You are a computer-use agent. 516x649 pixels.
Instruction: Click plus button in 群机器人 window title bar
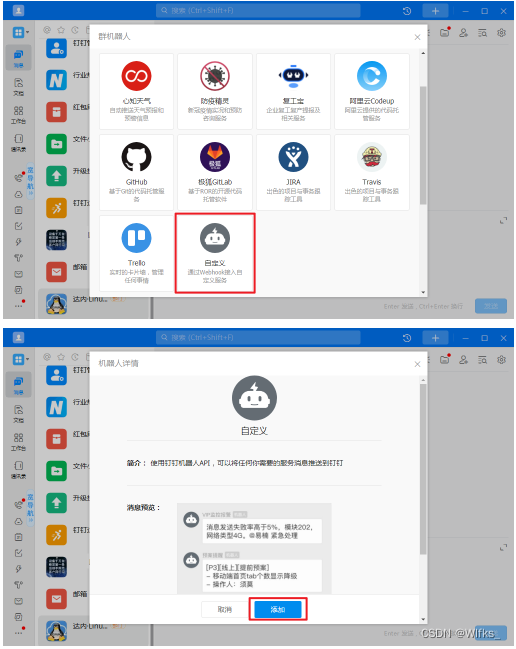pos(435,11)
